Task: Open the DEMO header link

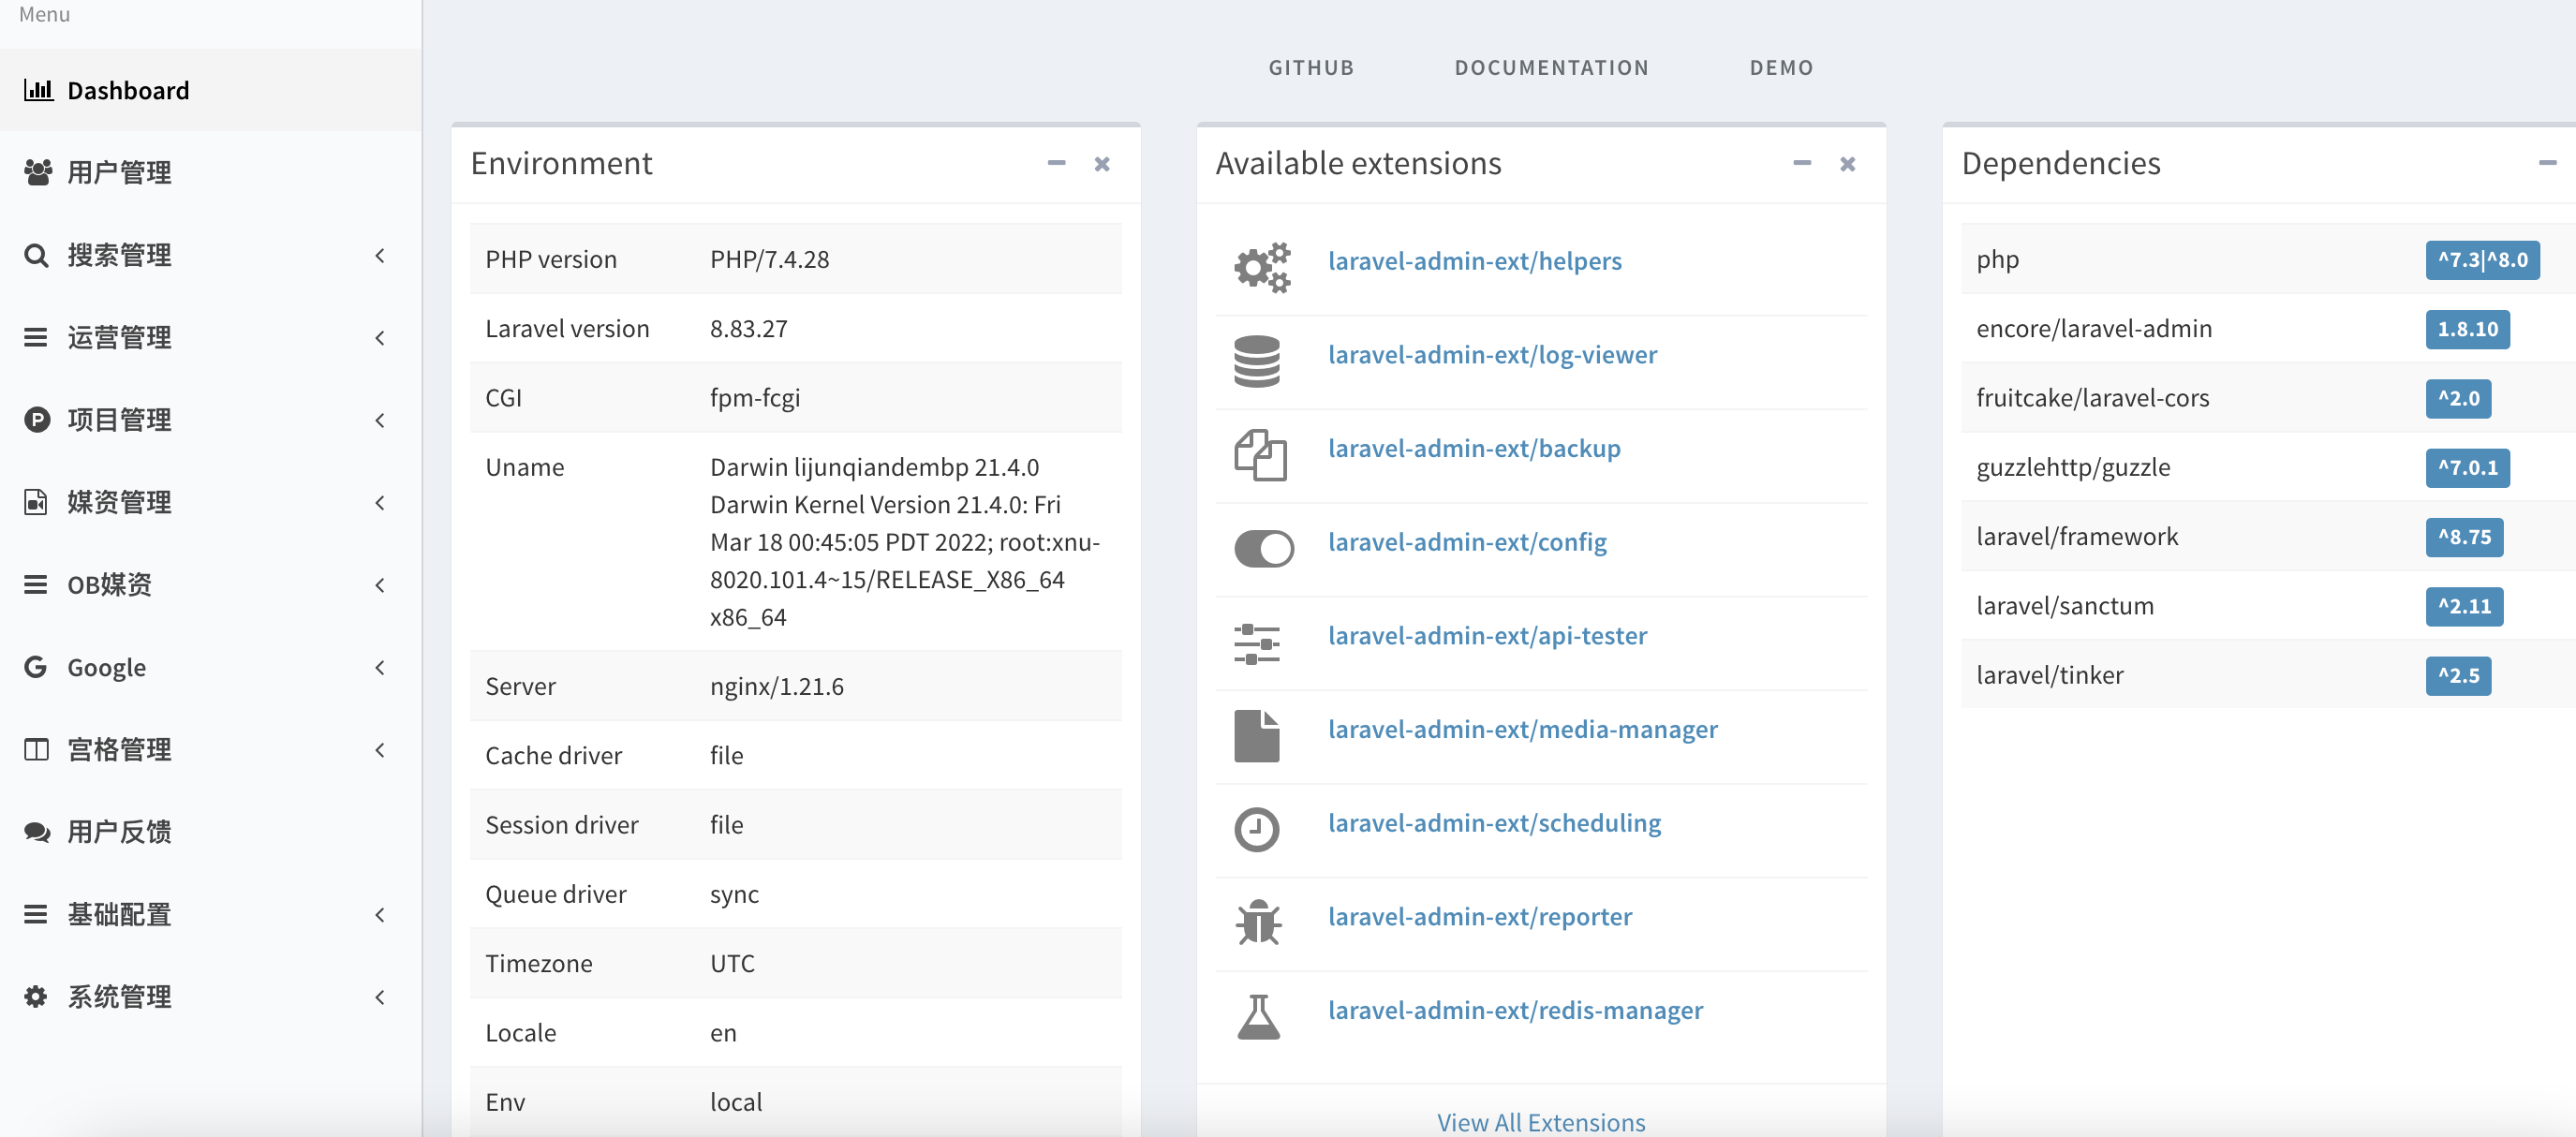Action: click(x=1781, y=67)
